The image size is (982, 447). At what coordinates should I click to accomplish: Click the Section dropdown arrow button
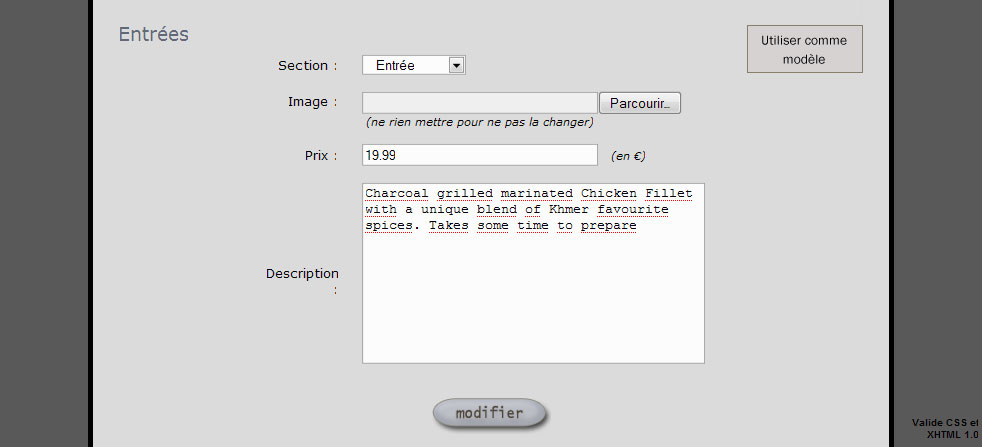point(456,66)
